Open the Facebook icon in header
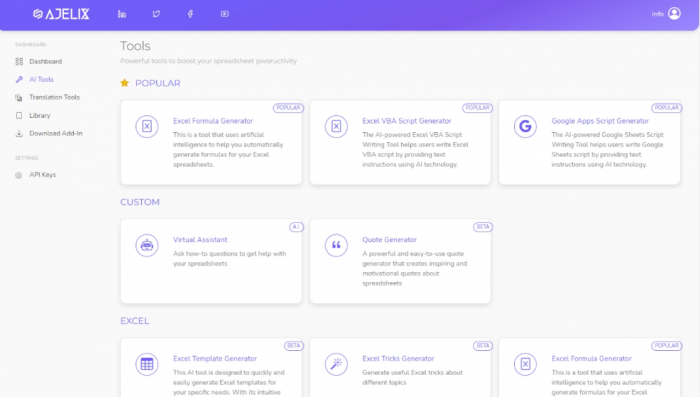 tap(190, 14)
